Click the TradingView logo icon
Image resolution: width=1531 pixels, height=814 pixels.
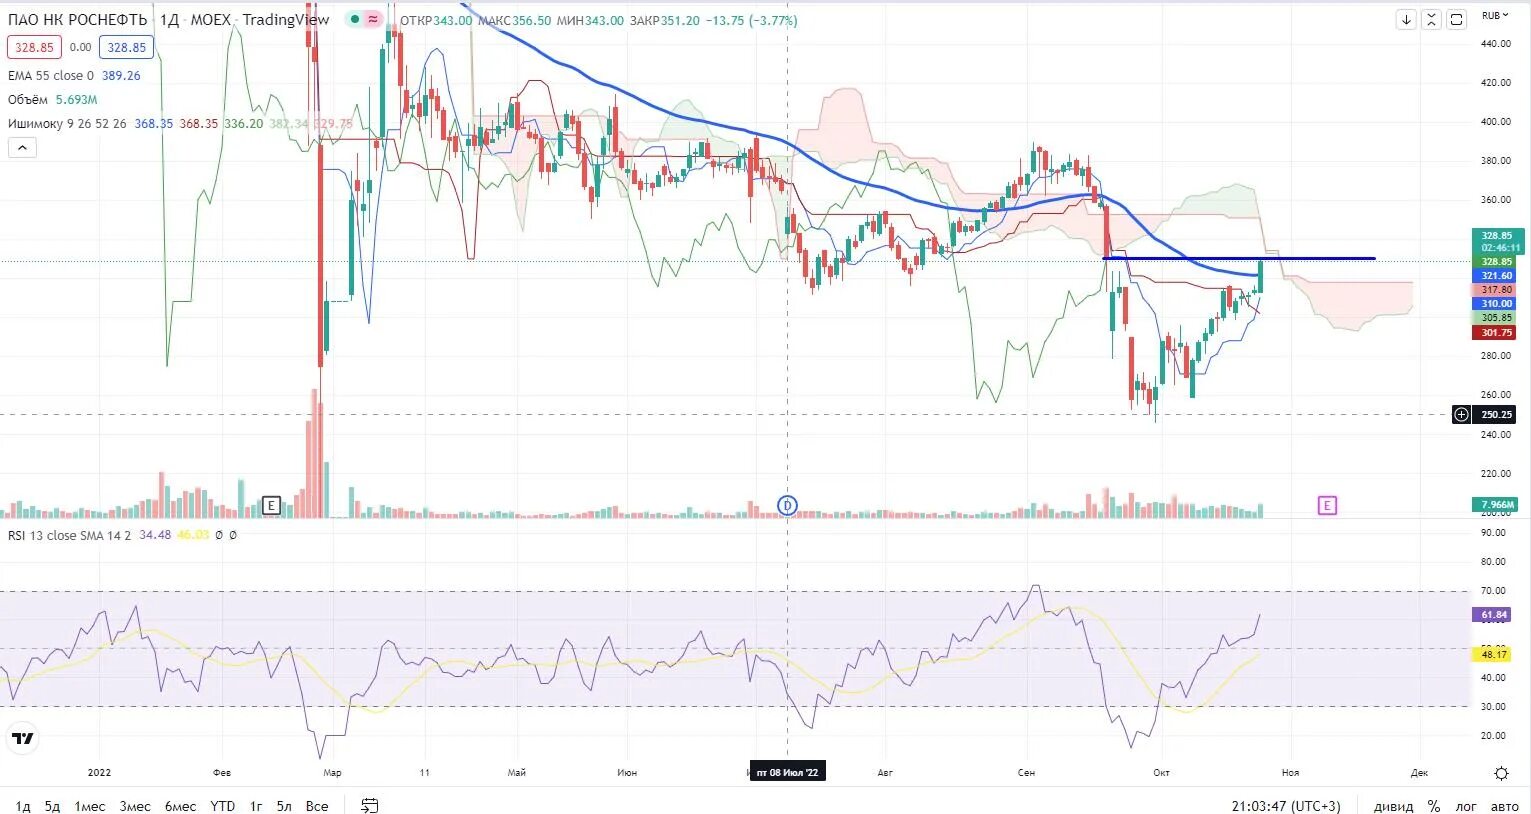tap(22, 739)
